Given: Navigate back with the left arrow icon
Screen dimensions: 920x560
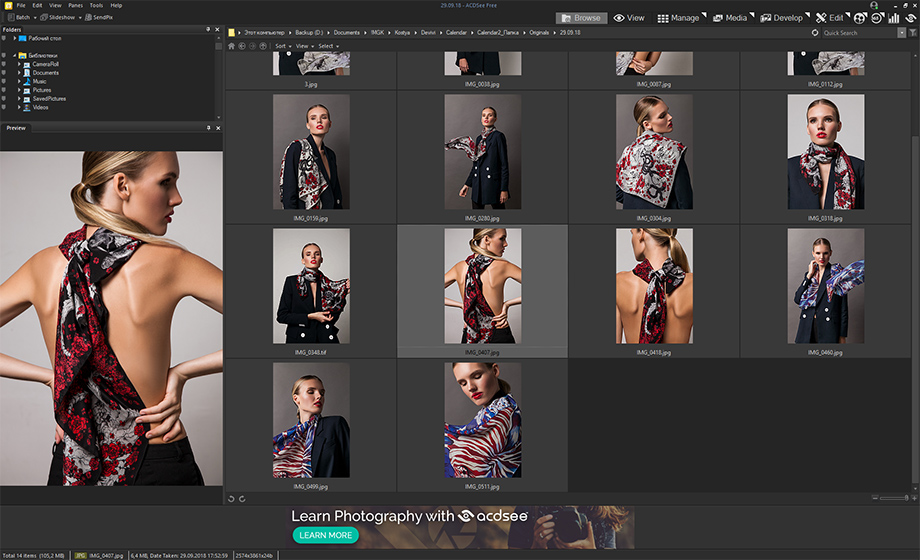Looking at the screenshot, I should 242,46.
